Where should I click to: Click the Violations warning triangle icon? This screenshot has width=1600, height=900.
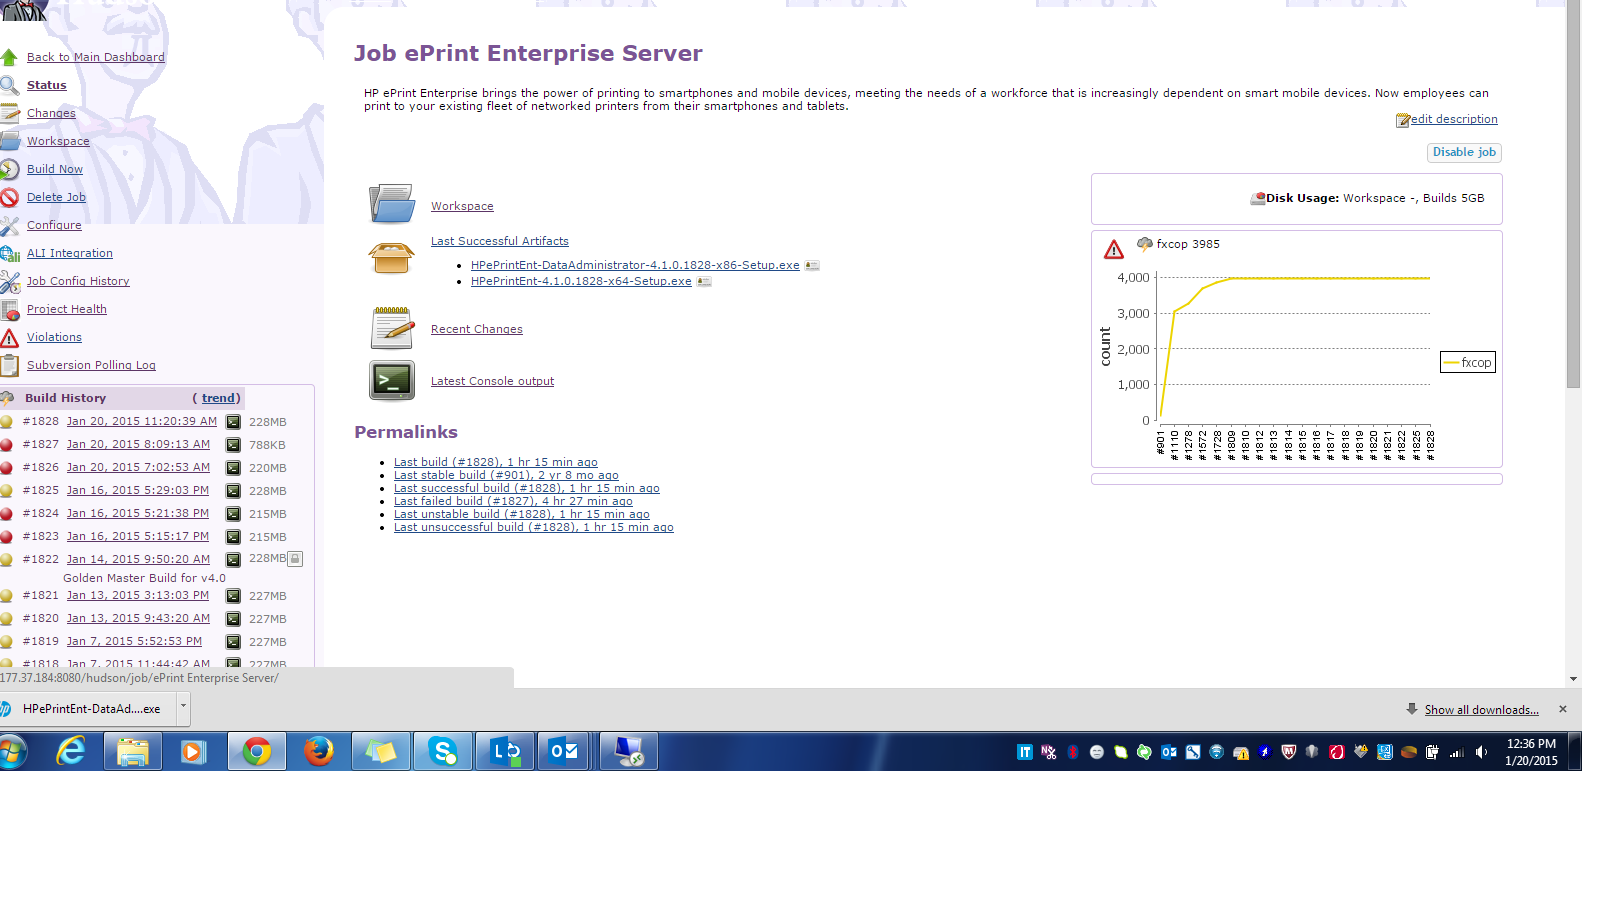point(9,337)
